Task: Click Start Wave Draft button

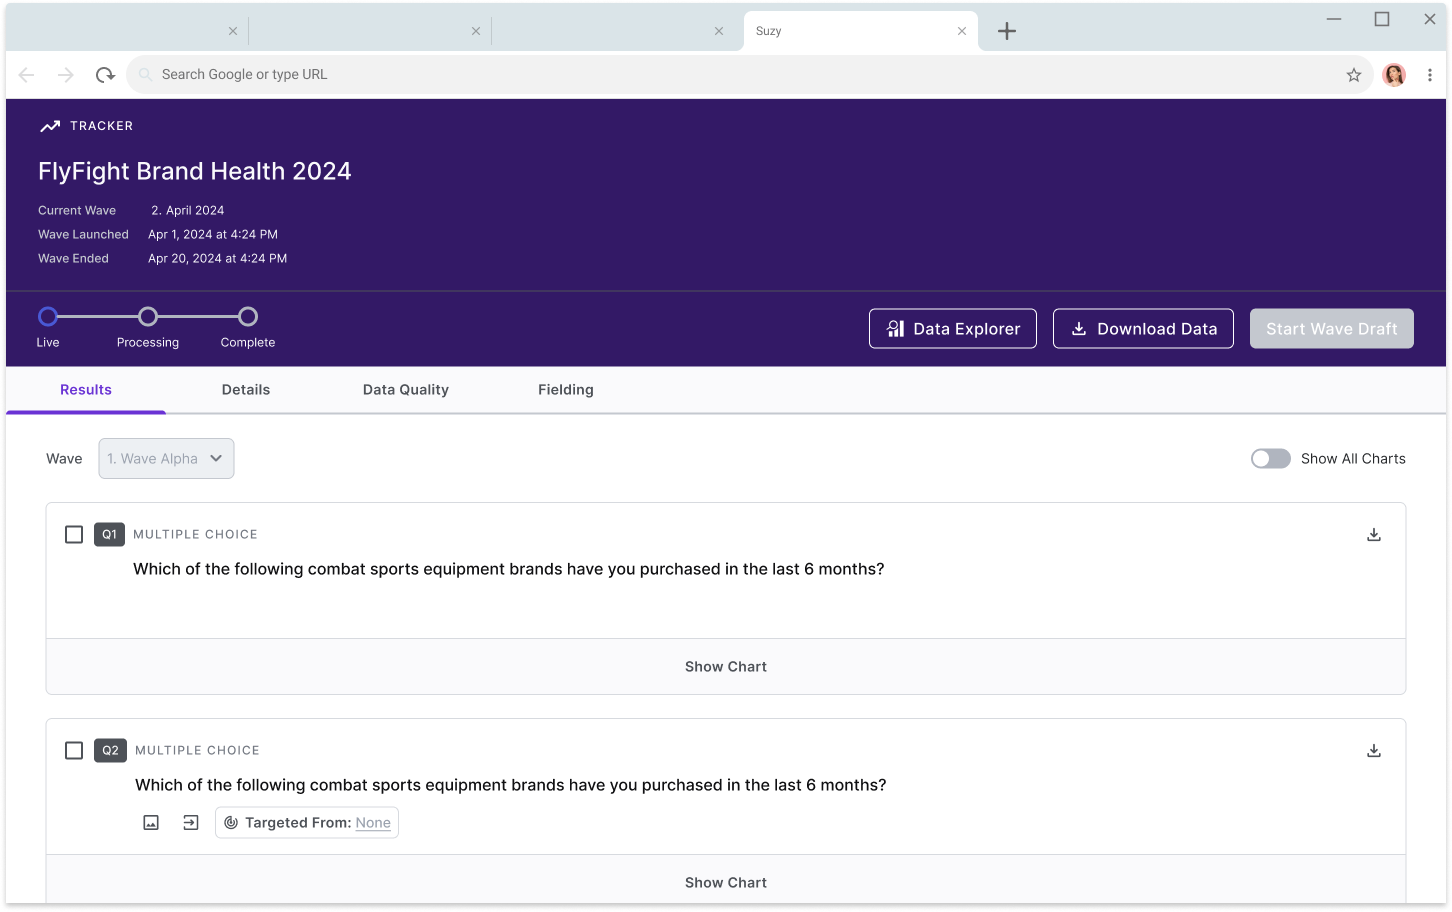Action: (x=1332, y=329)
